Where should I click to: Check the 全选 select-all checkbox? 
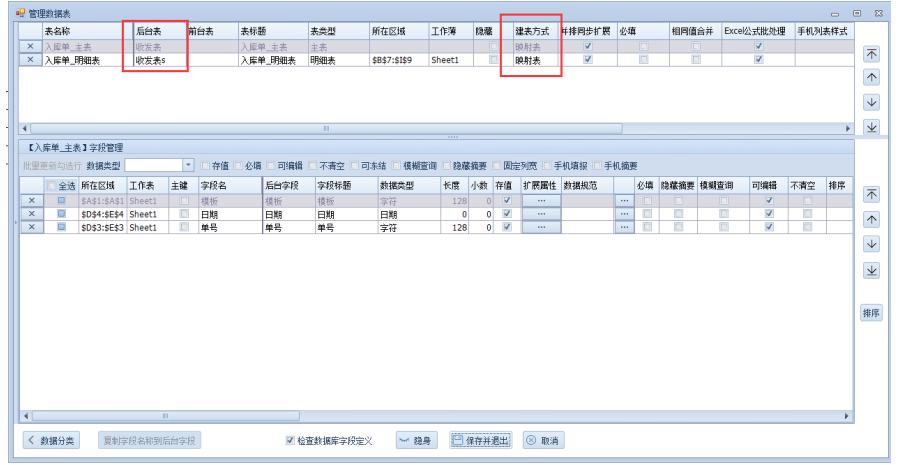pos(52,186)
